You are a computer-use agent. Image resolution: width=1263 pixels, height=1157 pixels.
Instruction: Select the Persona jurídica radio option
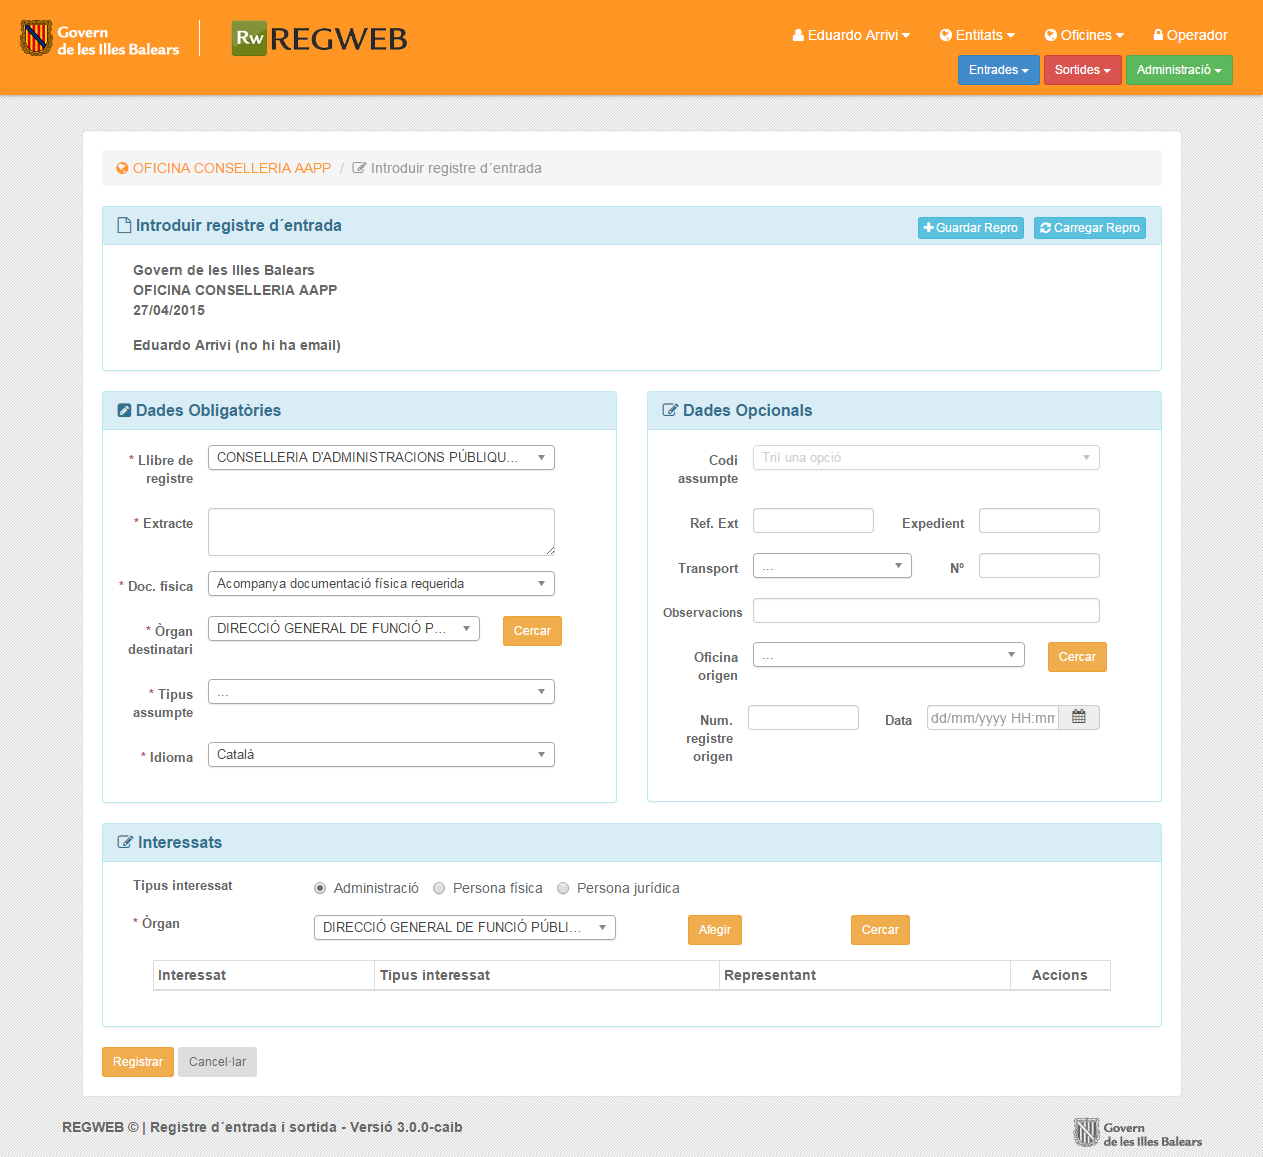coord(563,888)
